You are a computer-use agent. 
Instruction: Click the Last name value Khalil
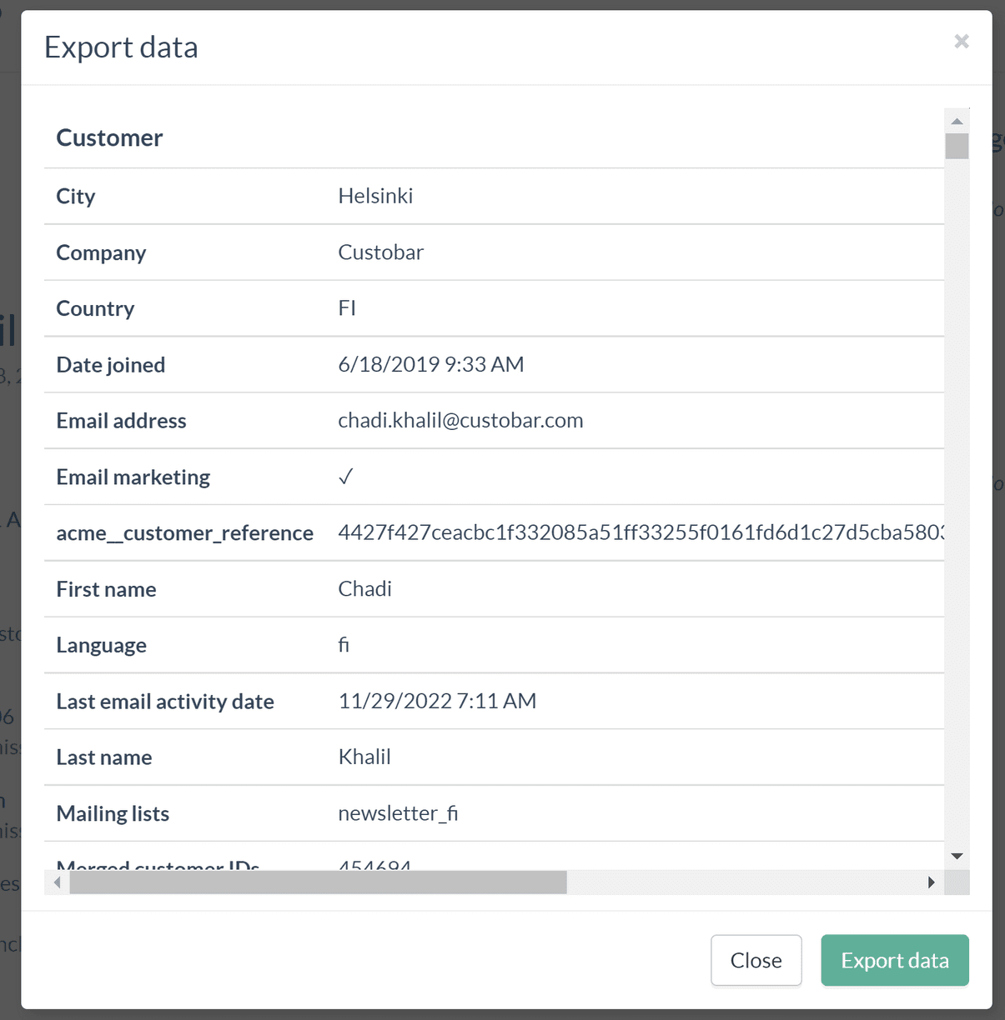point(364,757)
